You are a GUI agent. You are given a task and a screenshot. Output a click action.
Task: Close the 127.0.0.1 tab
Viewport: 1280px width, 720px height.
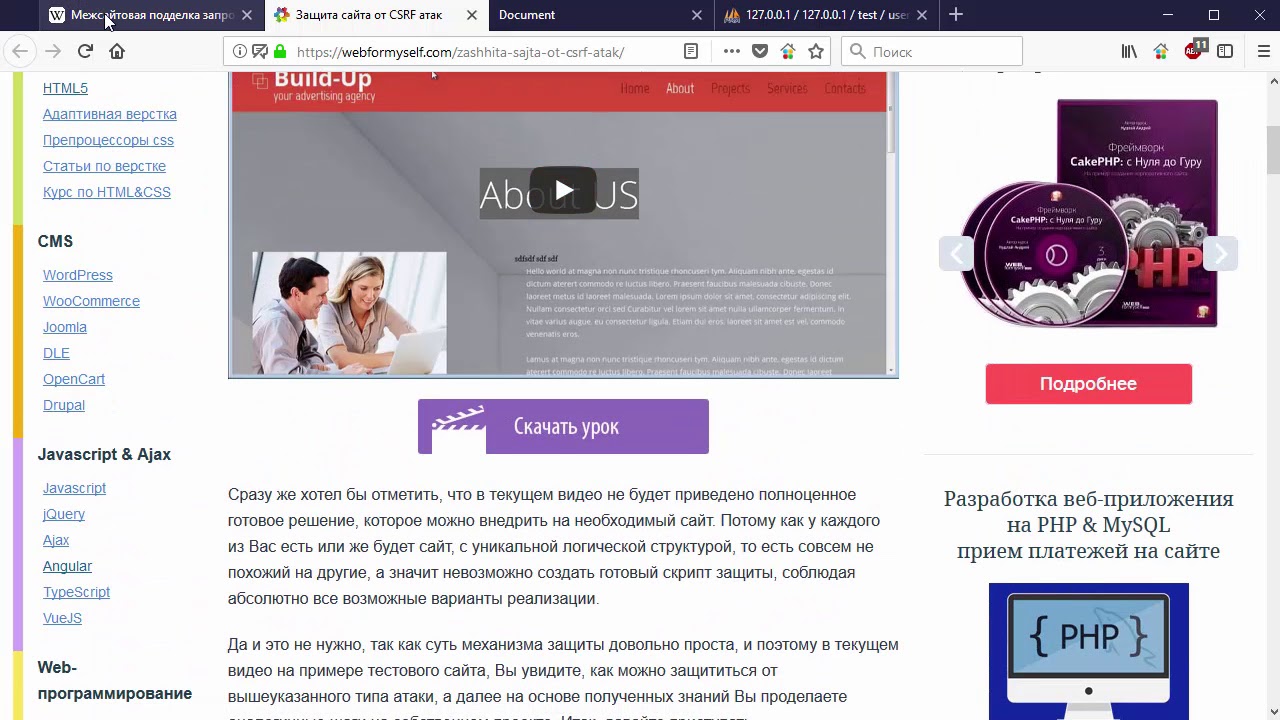(922, 15)
